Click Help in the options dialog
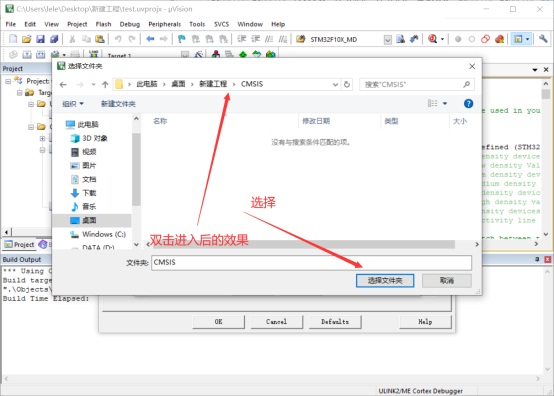Image resolution: width=554 pixels, height=396 pixels. (425, 321)
